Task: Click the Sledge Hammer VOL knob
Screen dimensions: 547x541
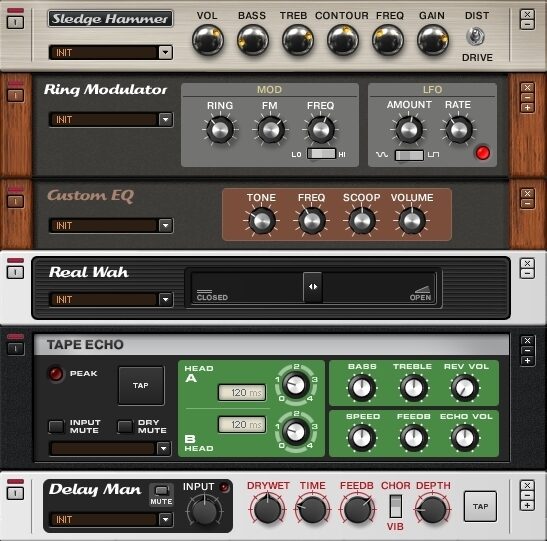Action: 208,40
